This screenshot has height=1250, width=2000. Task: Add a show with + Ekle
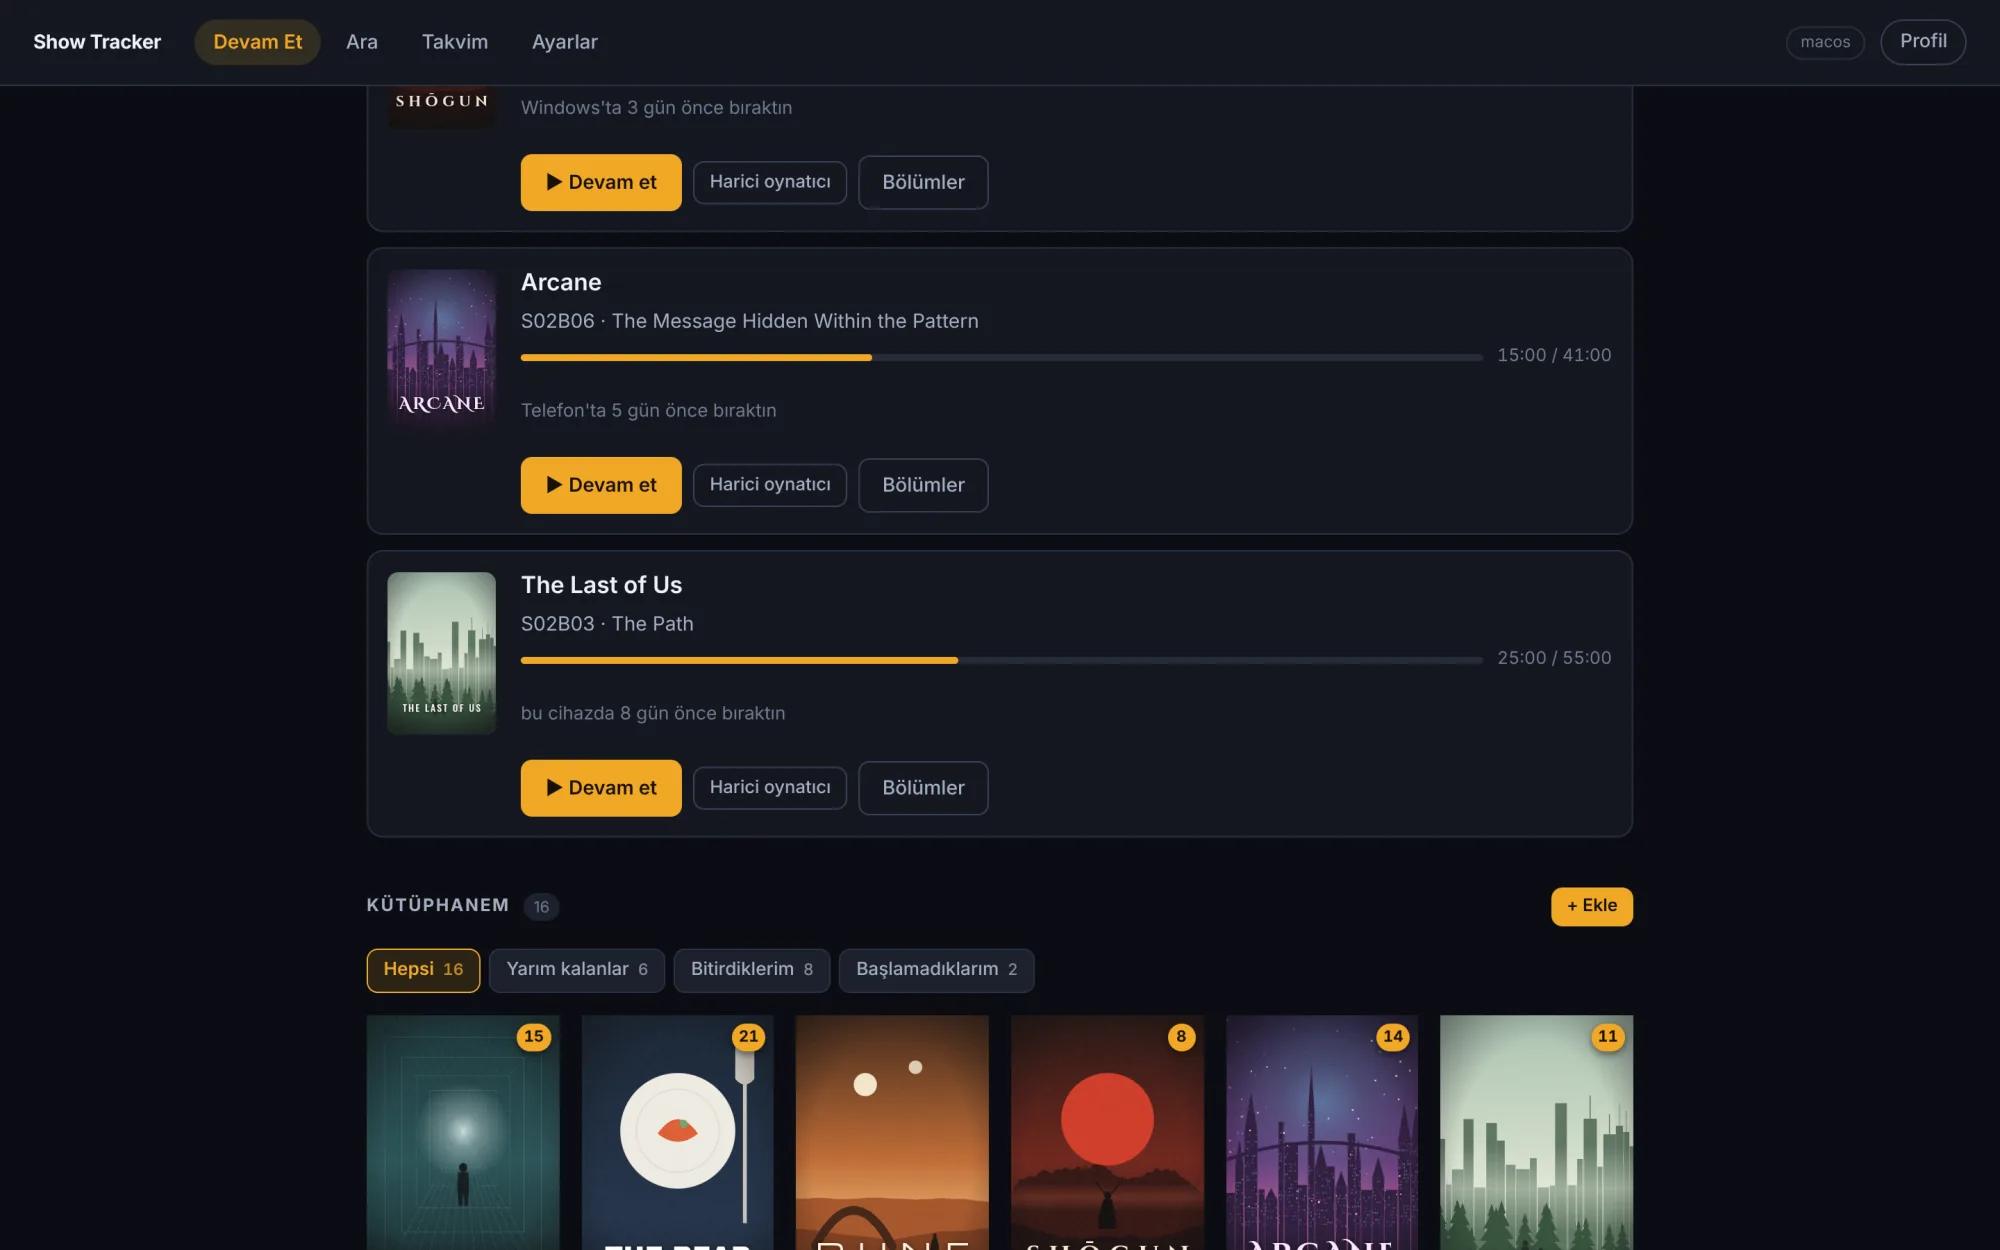coord(1591,906)
